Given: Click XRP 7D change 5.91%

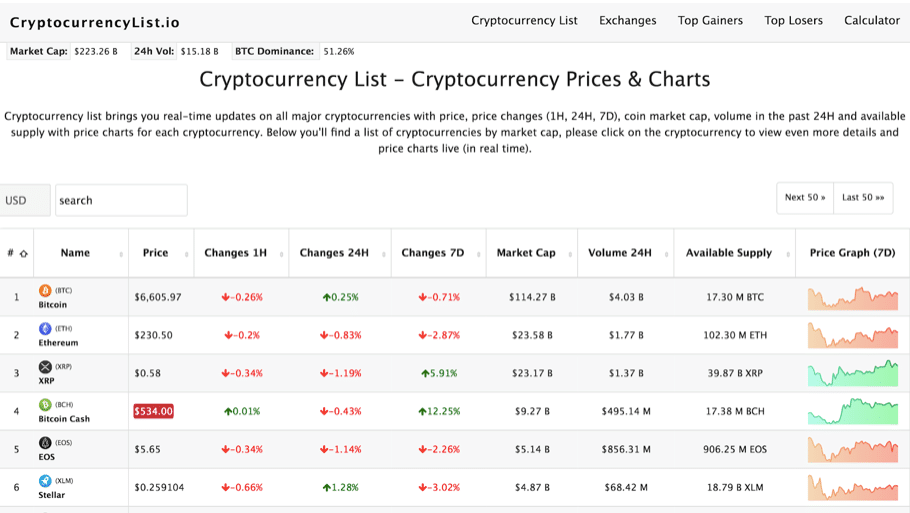Looking at the screenshot, I should 439,373.
